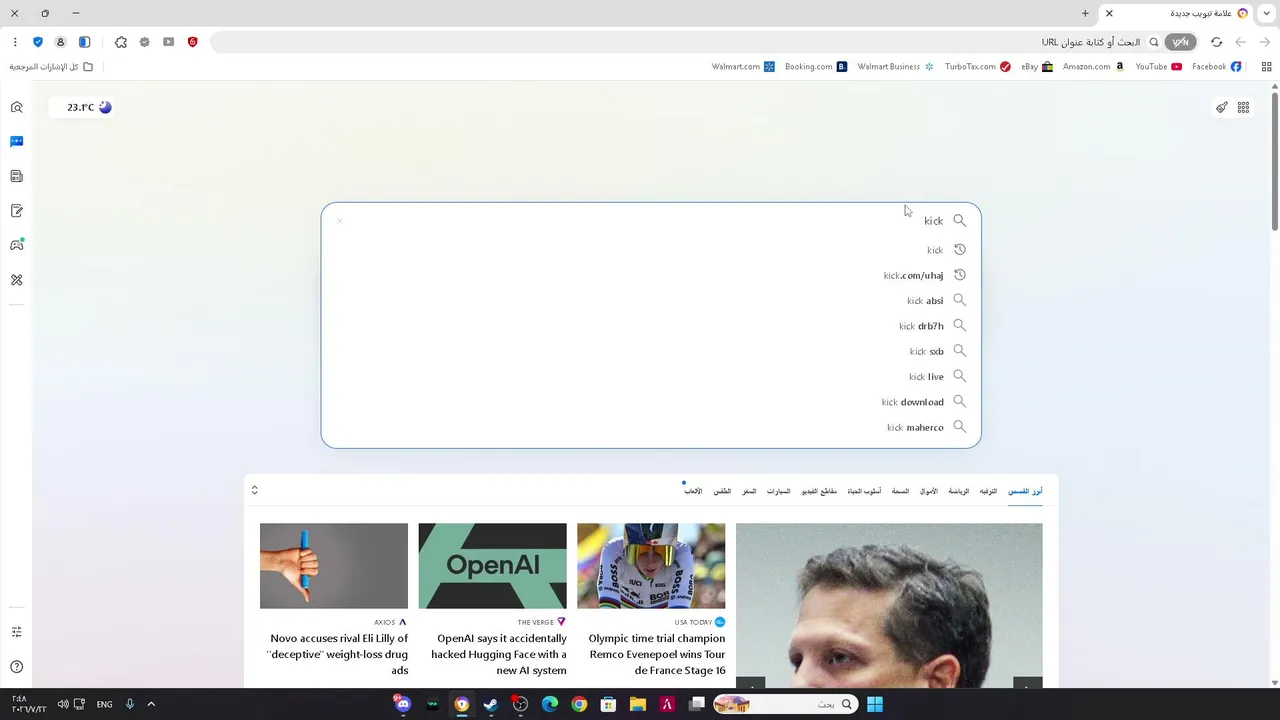Viewport: 1280px width, 720px height.
Task: Open the eBay bookmark
Action: click(x=1037, y=67)
